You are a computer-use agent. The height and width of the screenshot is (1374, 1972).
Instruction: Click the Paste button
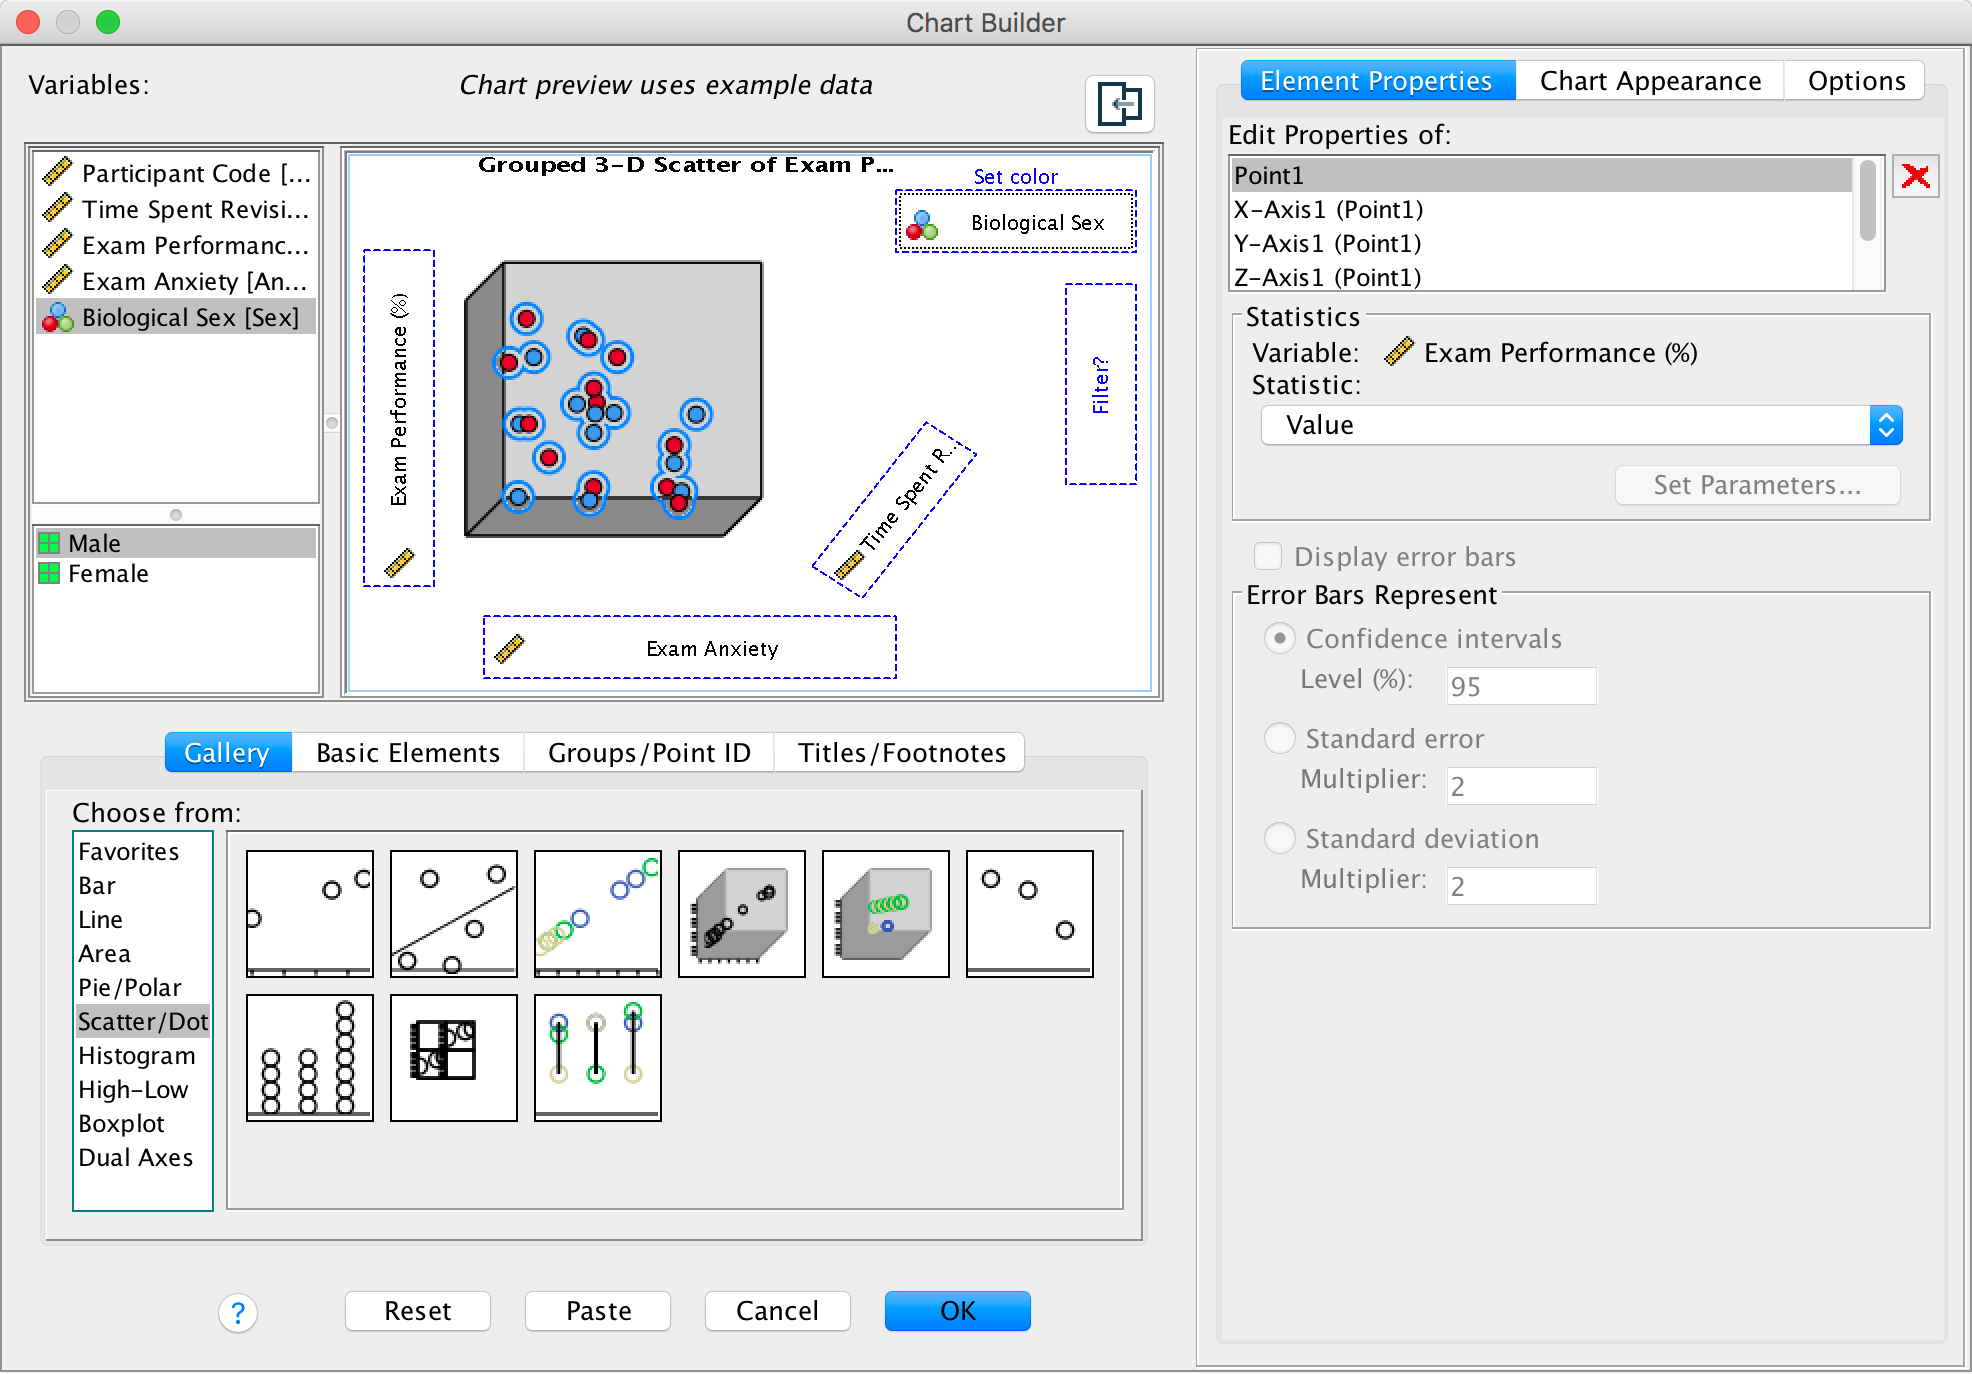pyautogui.click(x=598, y=1311)
